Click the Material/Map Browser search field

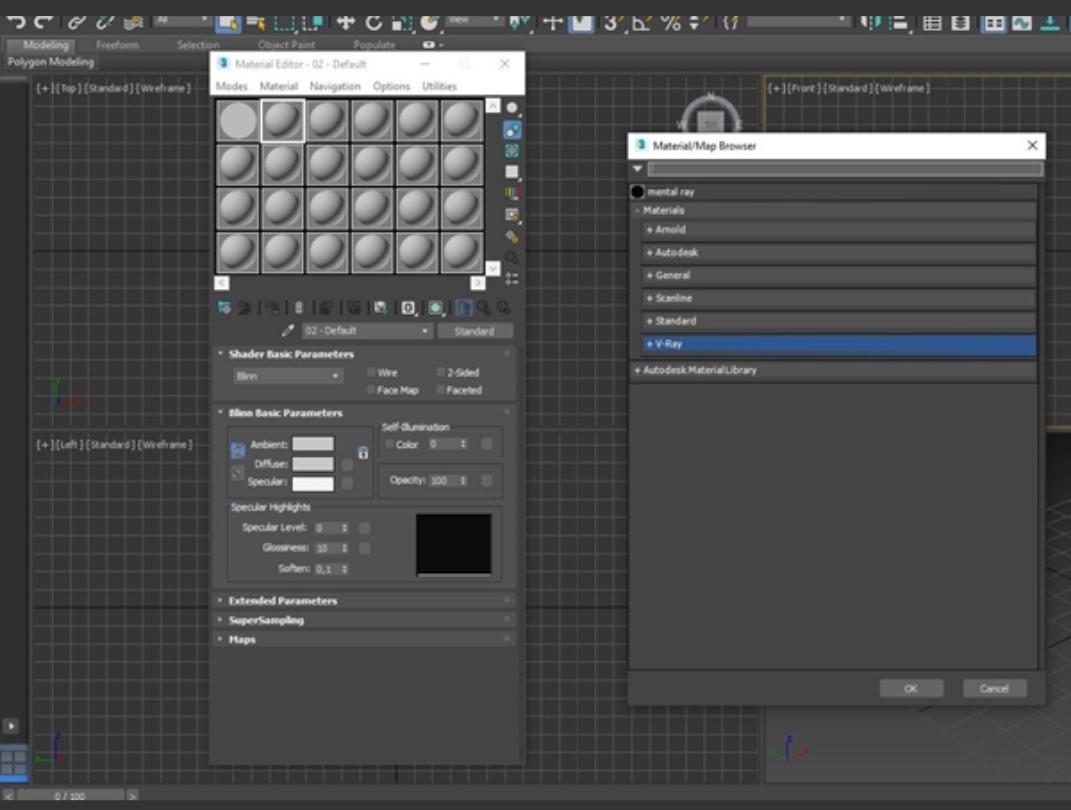(x=845, y=169)
